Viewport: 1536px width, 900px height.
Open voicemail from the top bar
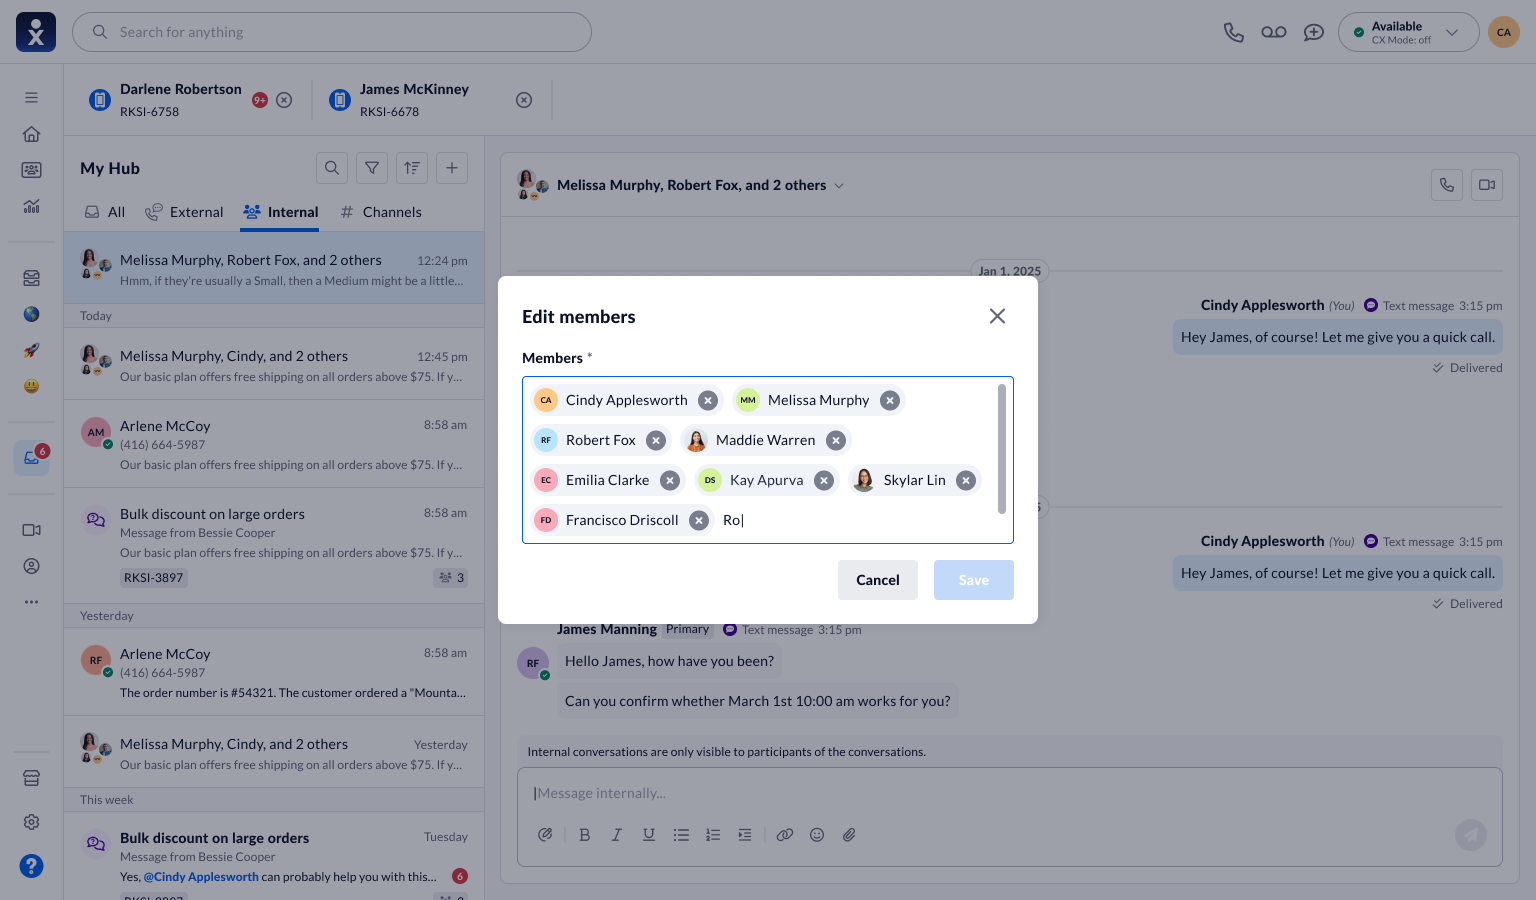1274,32
